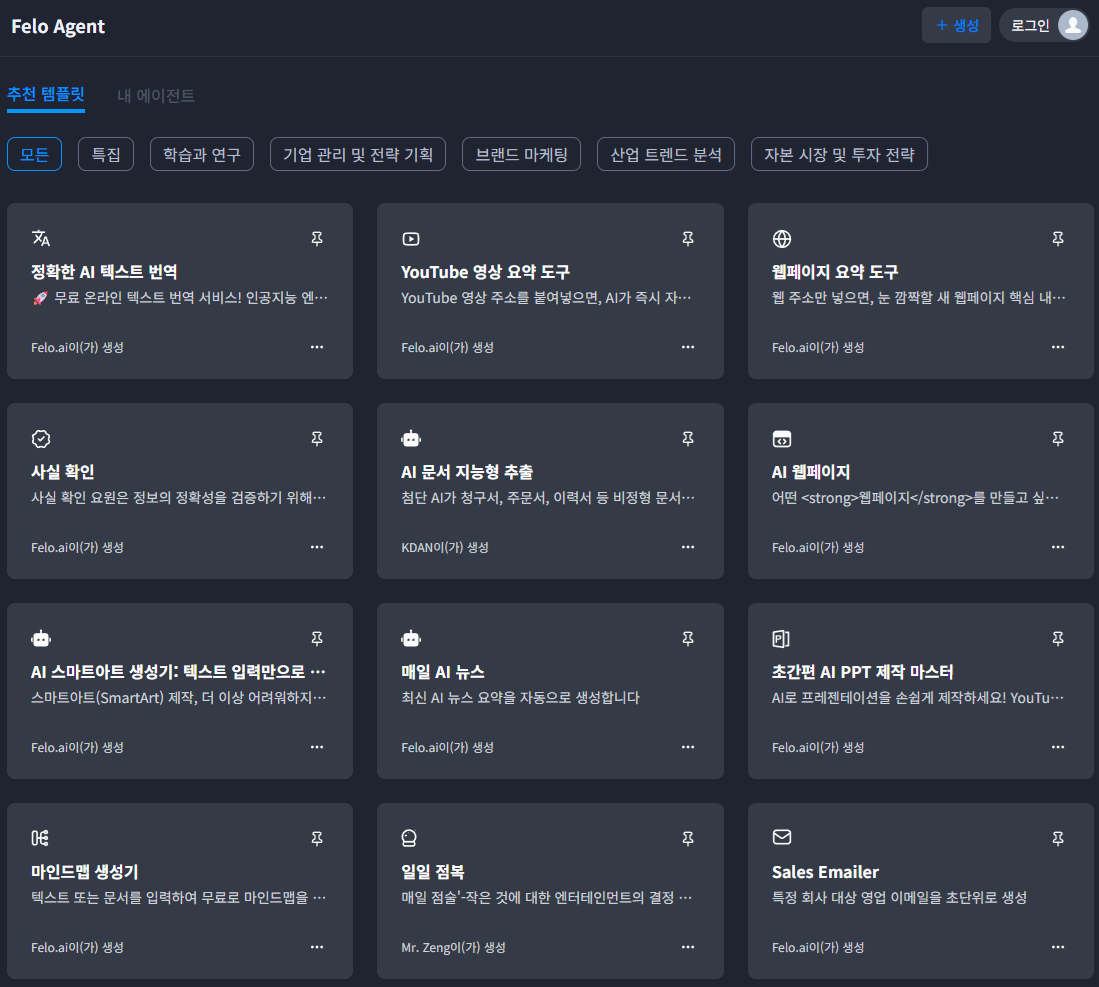Screen dimensions: 1099x987
Task: Open more options for YouTube 영상 요약 도구
Action: pyautogui.click(x=688, y=347)
